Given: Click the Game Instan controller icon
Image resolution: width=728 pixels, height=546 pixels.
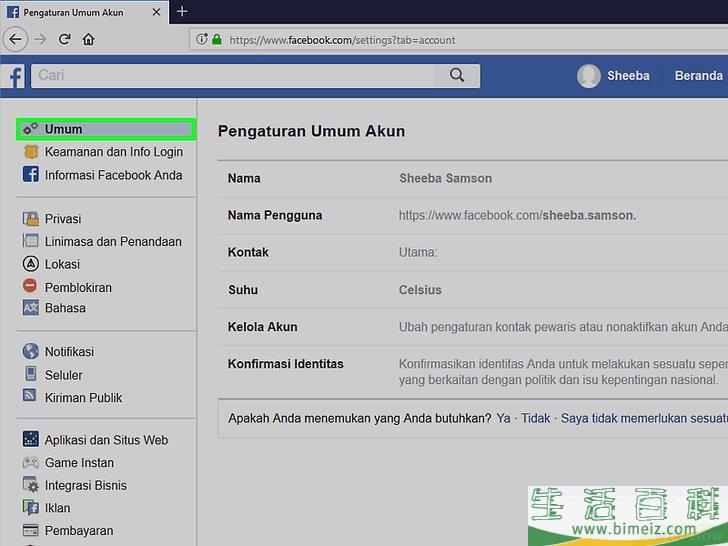Looking at the screenshot, I should pos(31,462).
